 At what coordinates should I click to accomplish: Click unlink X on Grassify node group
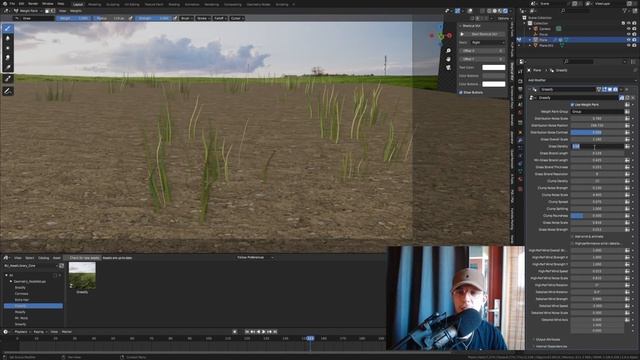pos(633,98)
